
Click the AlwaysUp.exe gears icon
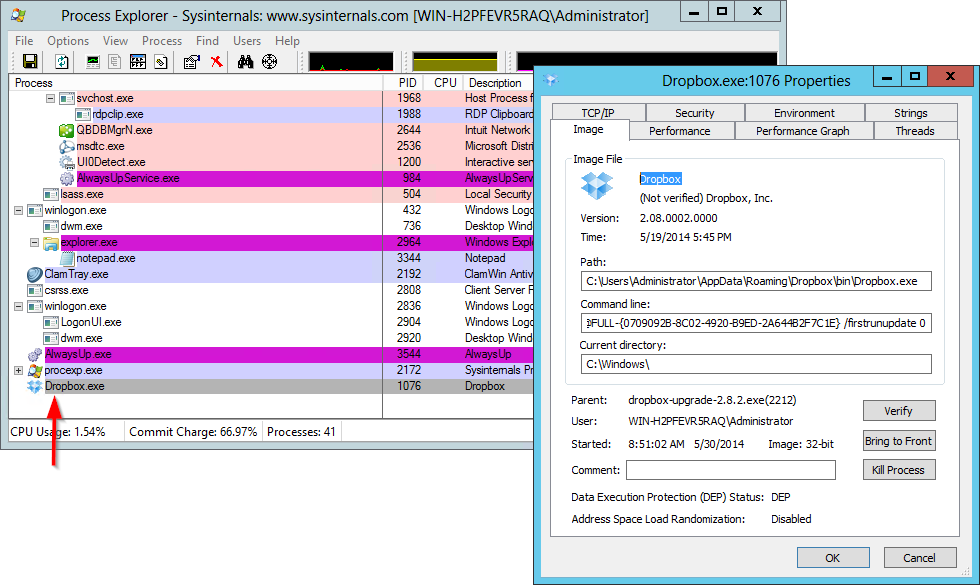pyautogui.click(x=35, y=354)
